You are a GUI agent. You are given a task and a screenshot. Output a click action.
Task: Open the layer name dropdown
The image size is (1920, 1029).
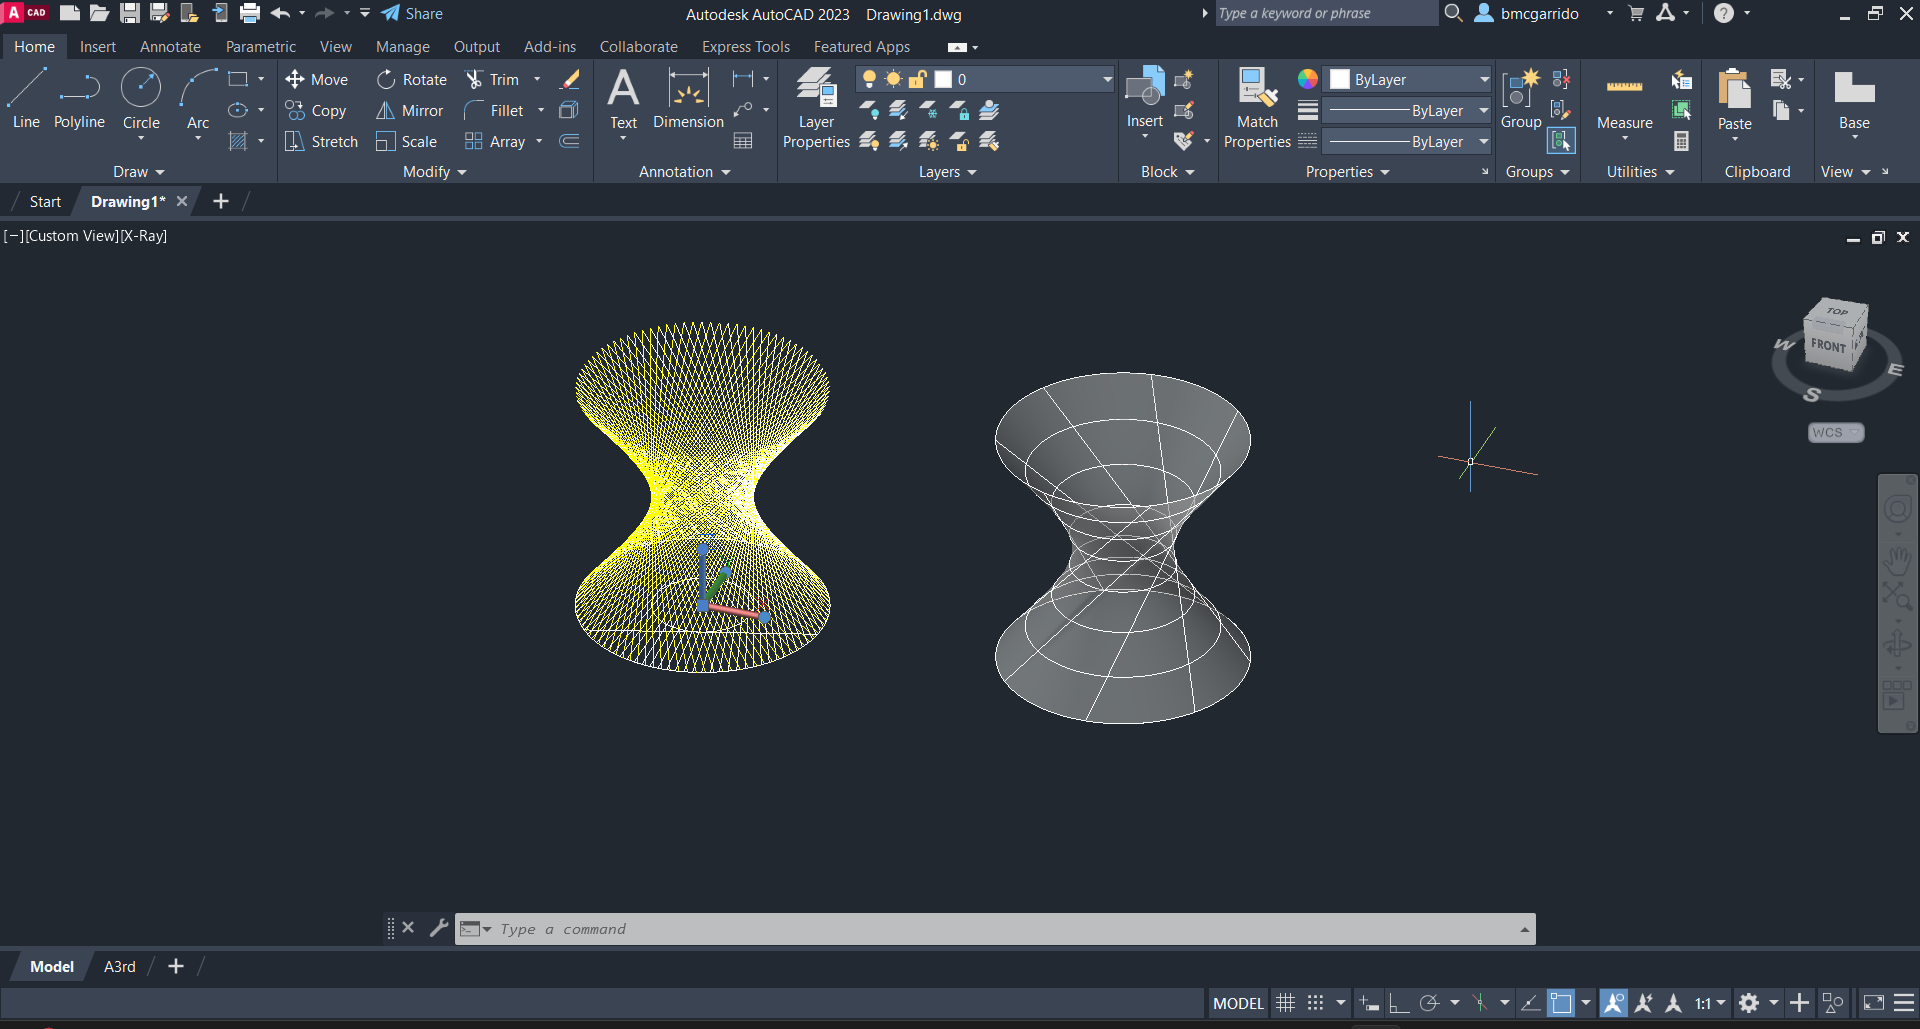pyautogui.click(x=1106, y=80)
